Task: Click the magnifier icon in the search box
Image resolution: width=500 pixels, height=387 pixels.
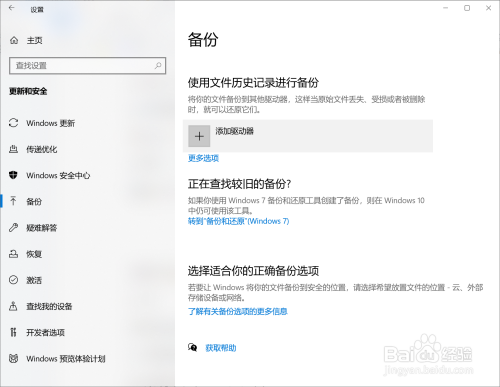Action: pyautogui.click(x=158, y=65)
